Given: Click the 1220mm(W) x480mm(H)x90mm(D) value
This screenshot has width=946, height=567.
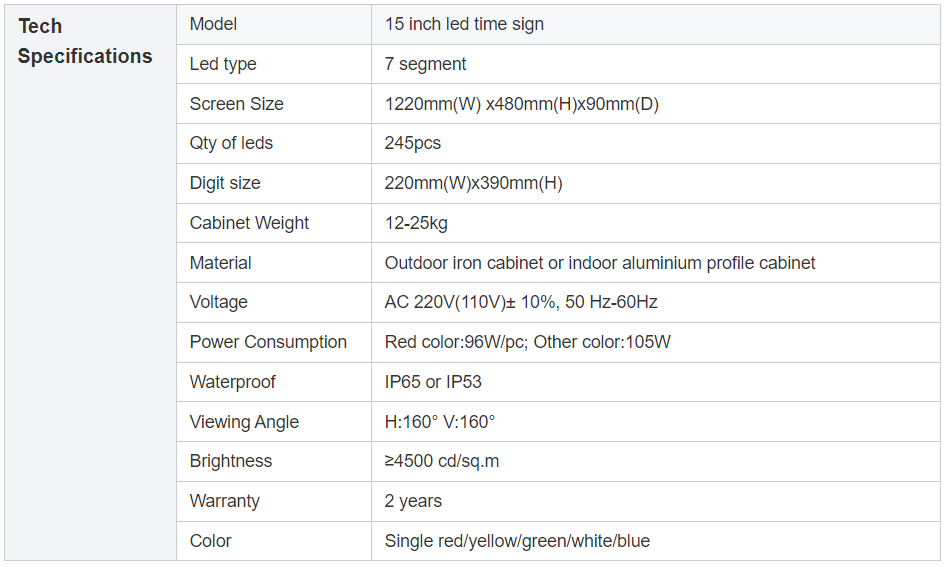Looking at the screenshot, I should 521,104.
